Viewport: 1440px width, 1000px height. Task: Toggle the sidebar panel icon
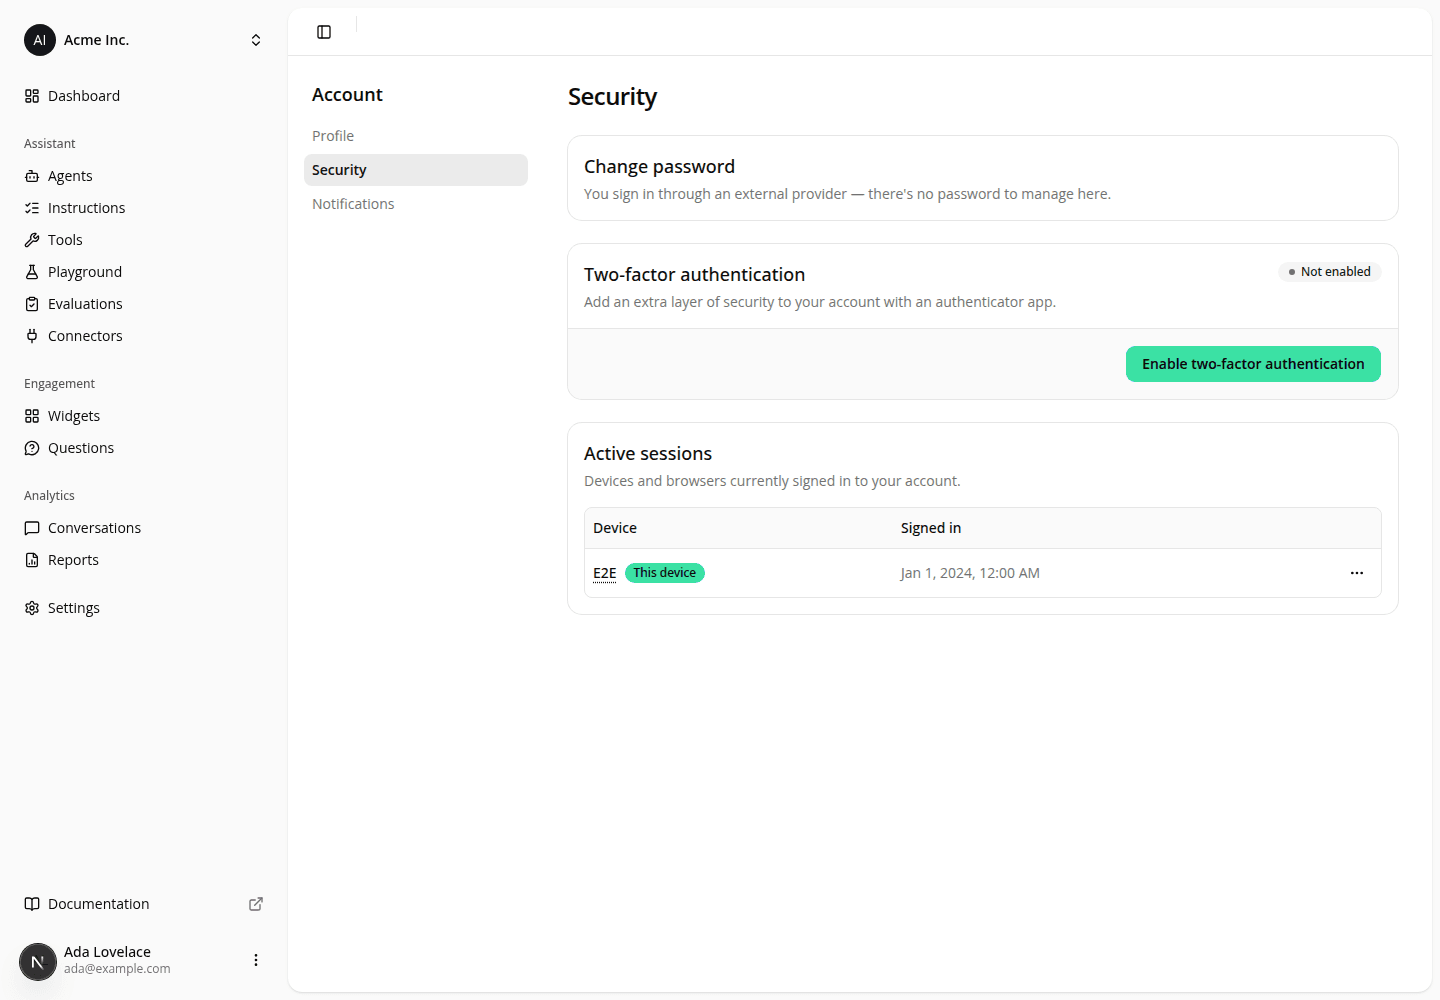pos(324,32)
